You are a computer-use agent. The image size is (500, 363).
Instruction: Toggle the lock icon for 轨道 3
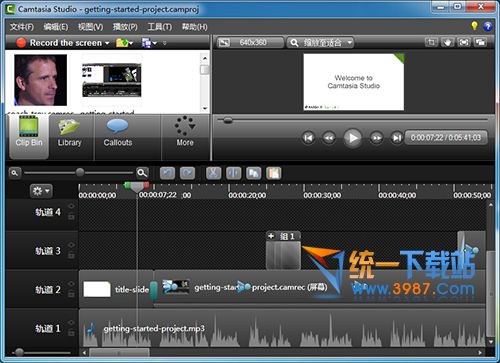[71, 255]
